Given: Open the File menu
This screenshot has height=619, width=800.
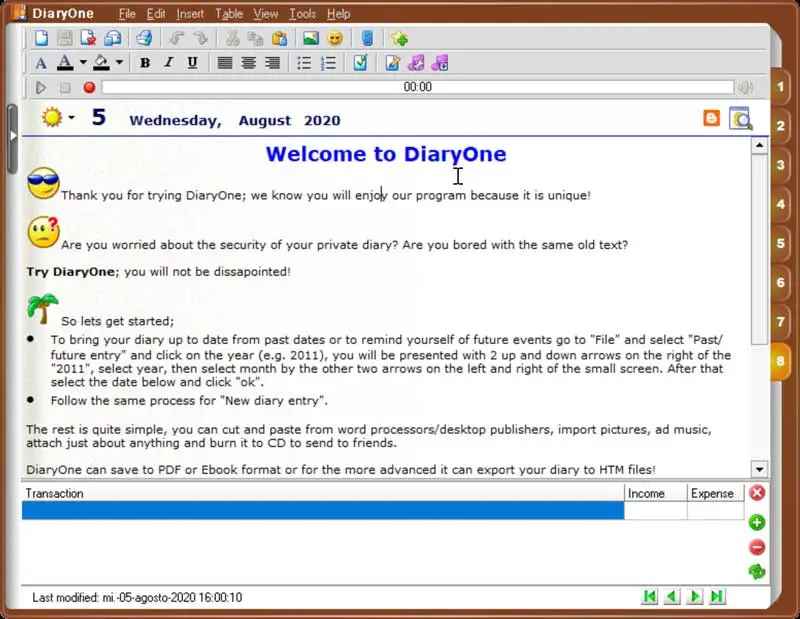Looking at the screenshot, I should click(x=127, y=14).
